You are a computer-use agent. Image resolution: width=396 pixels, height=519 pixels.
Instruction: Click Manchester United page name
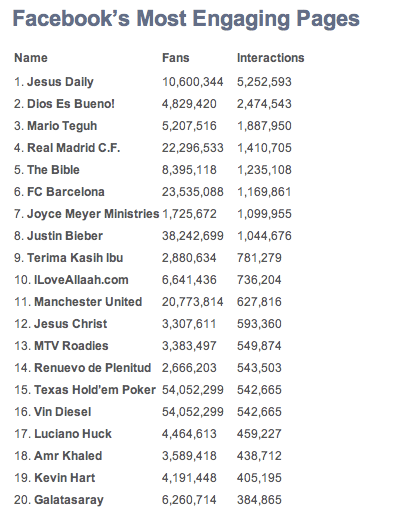88,302
